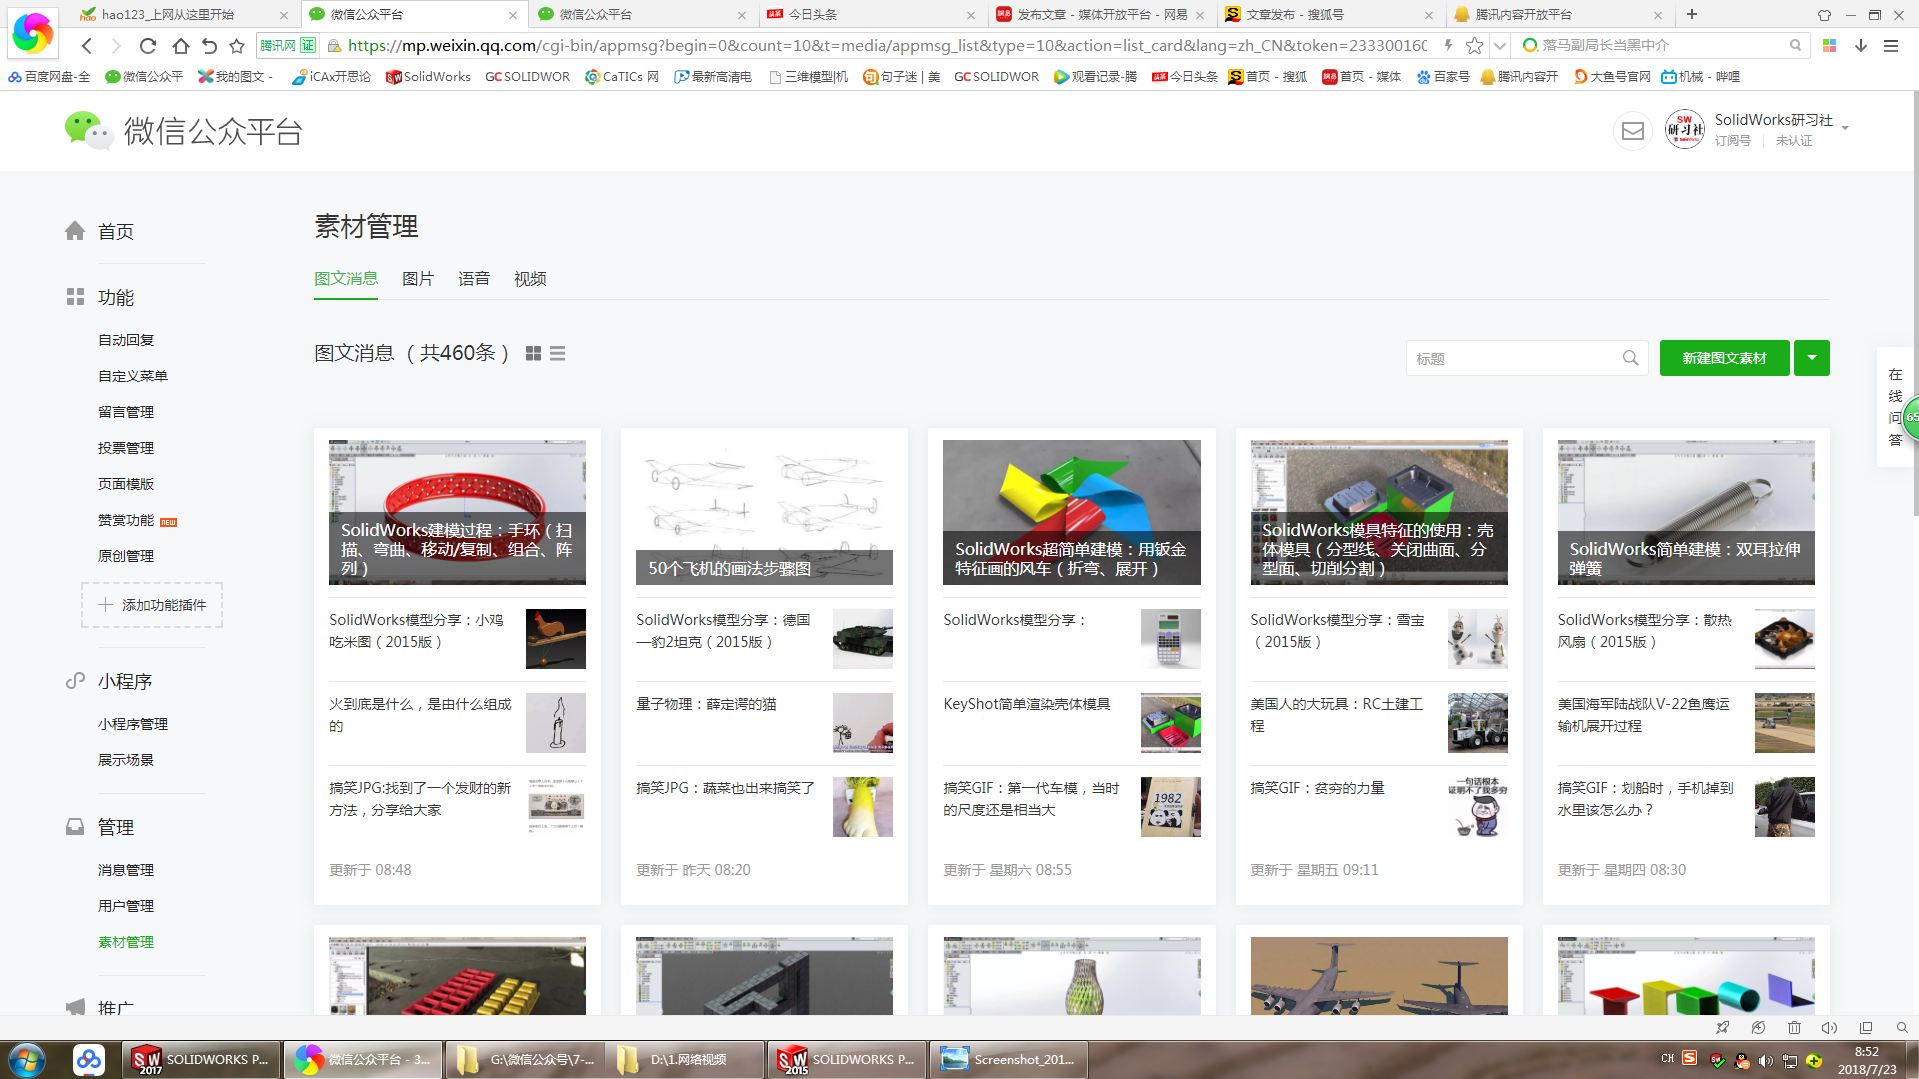
Task: Open 自定义菜单 in sidebar
Action: pyautogui.click(x=133, y=376)
